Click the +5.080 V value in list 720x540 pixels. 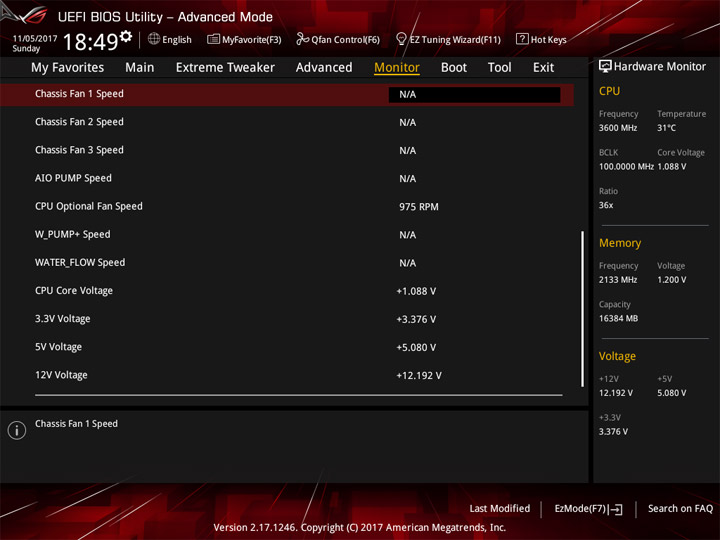pyautogui.click(x=416, y=348)
